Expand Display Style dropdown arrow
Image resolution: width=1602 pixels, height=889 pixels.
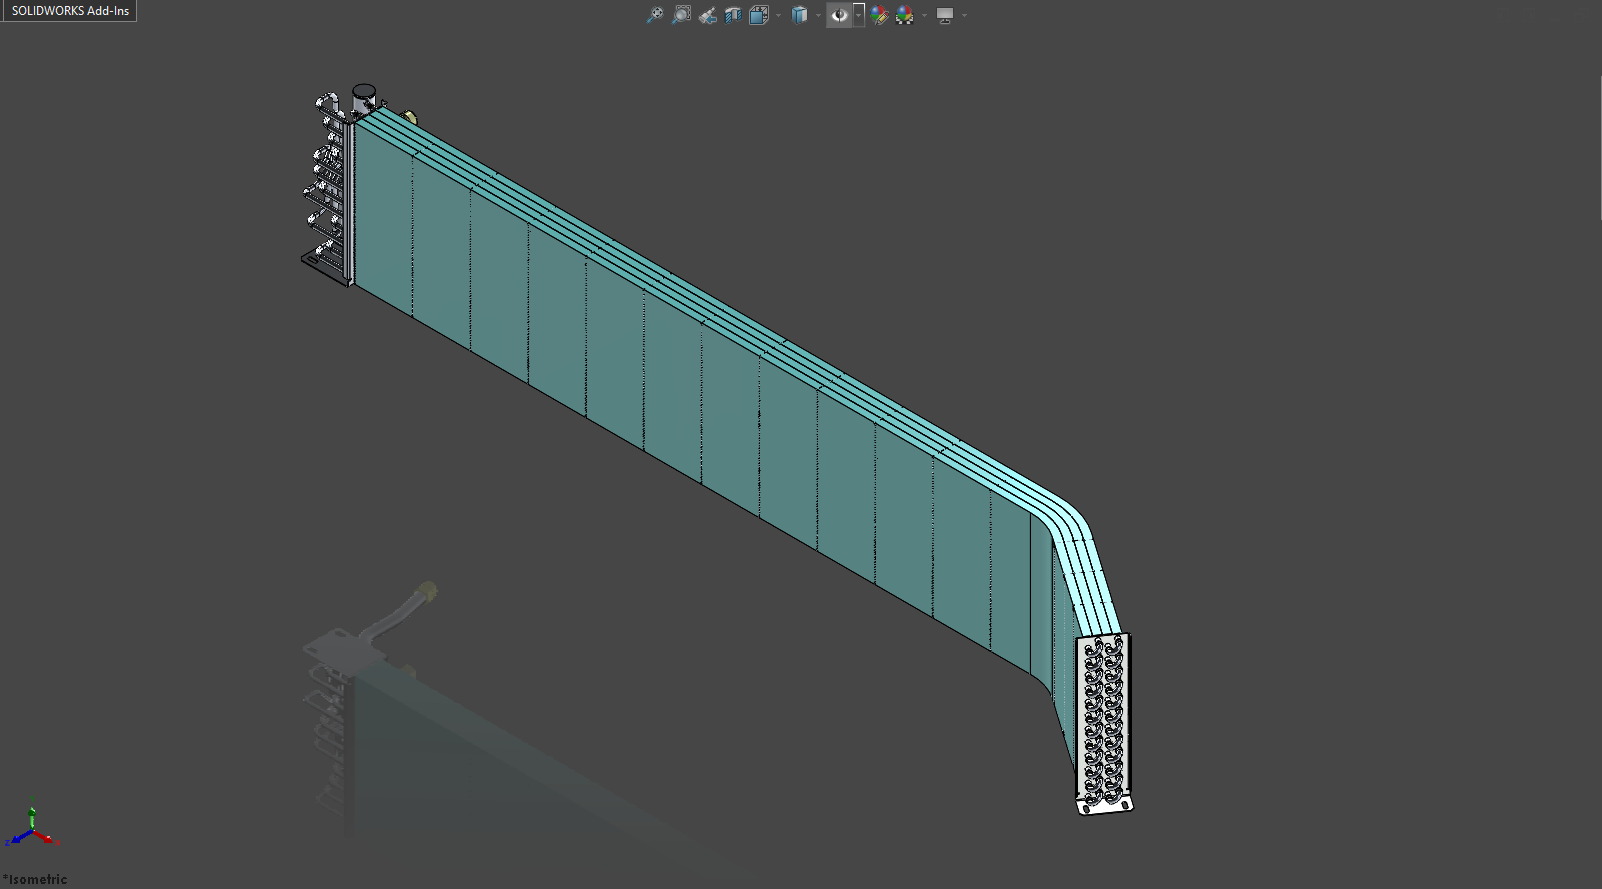click(x=818, y=15)
